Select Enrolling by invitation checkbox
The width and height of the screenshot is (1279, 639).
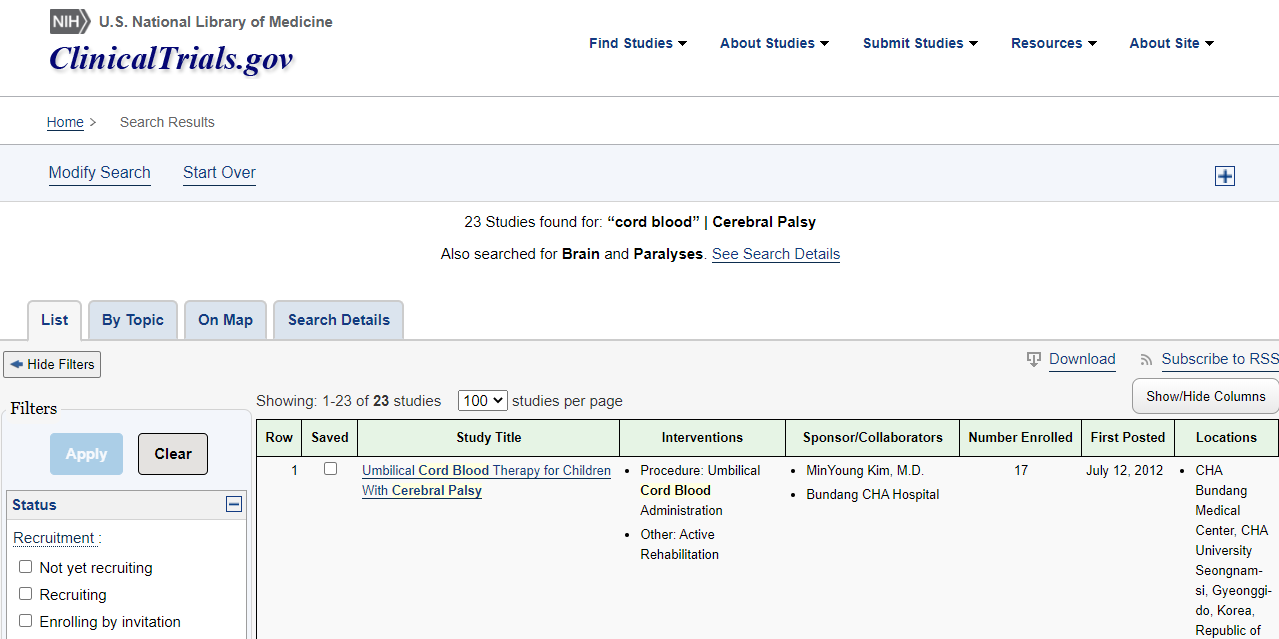click(x=26, y=621)
